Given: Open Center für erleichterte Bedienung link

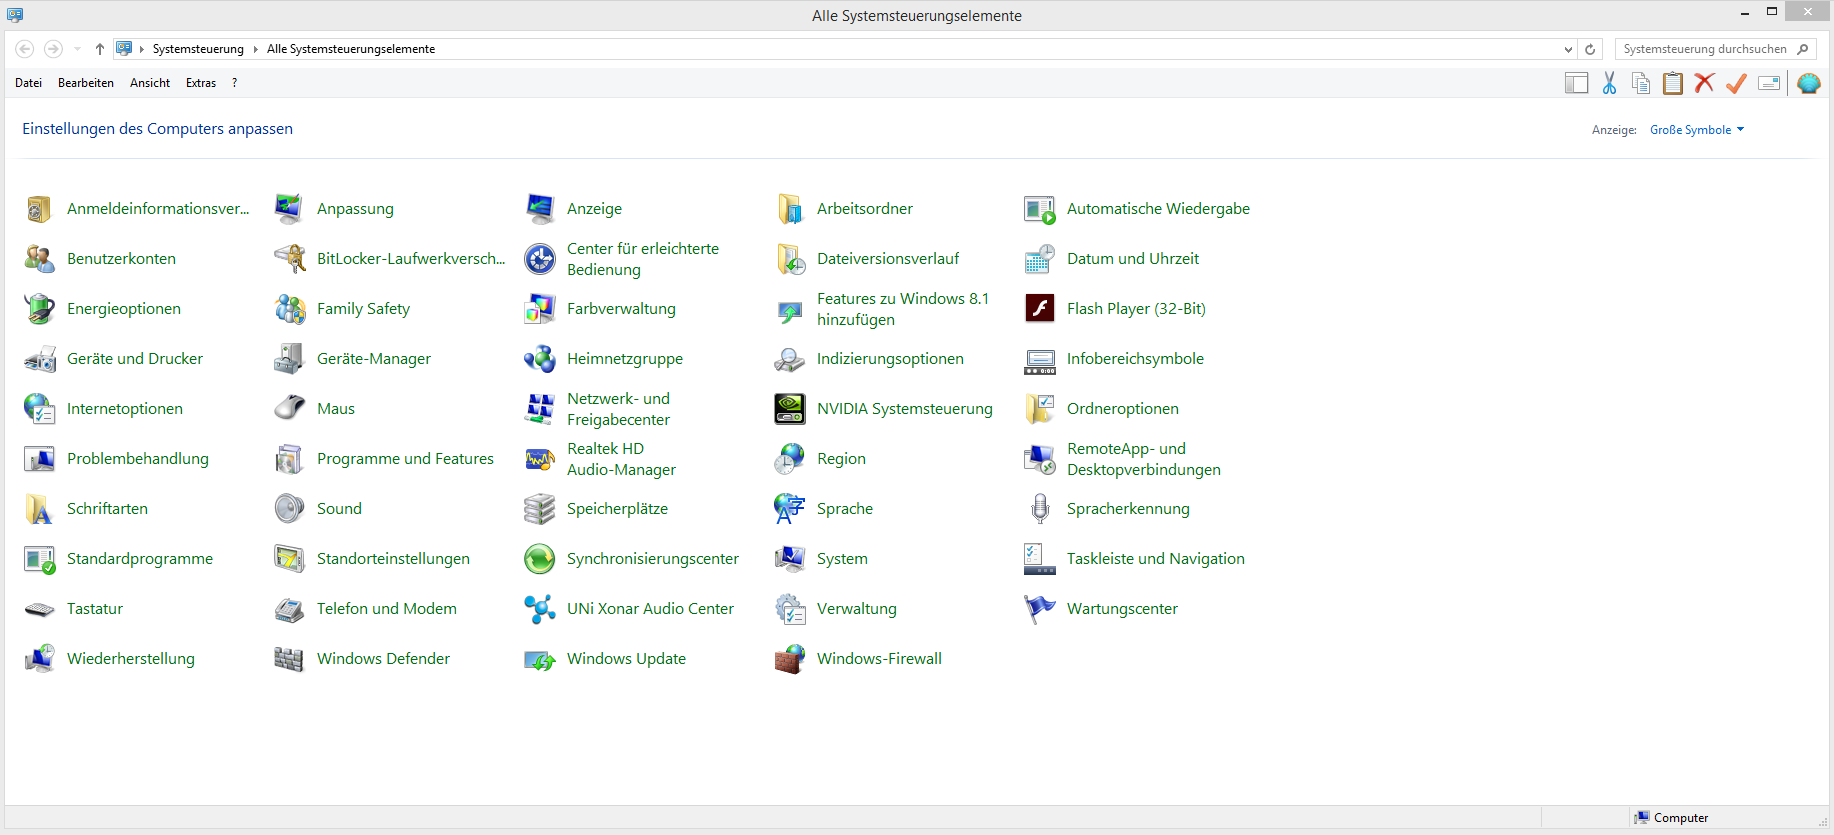Looking at the screenshot, I should point(643,259).
